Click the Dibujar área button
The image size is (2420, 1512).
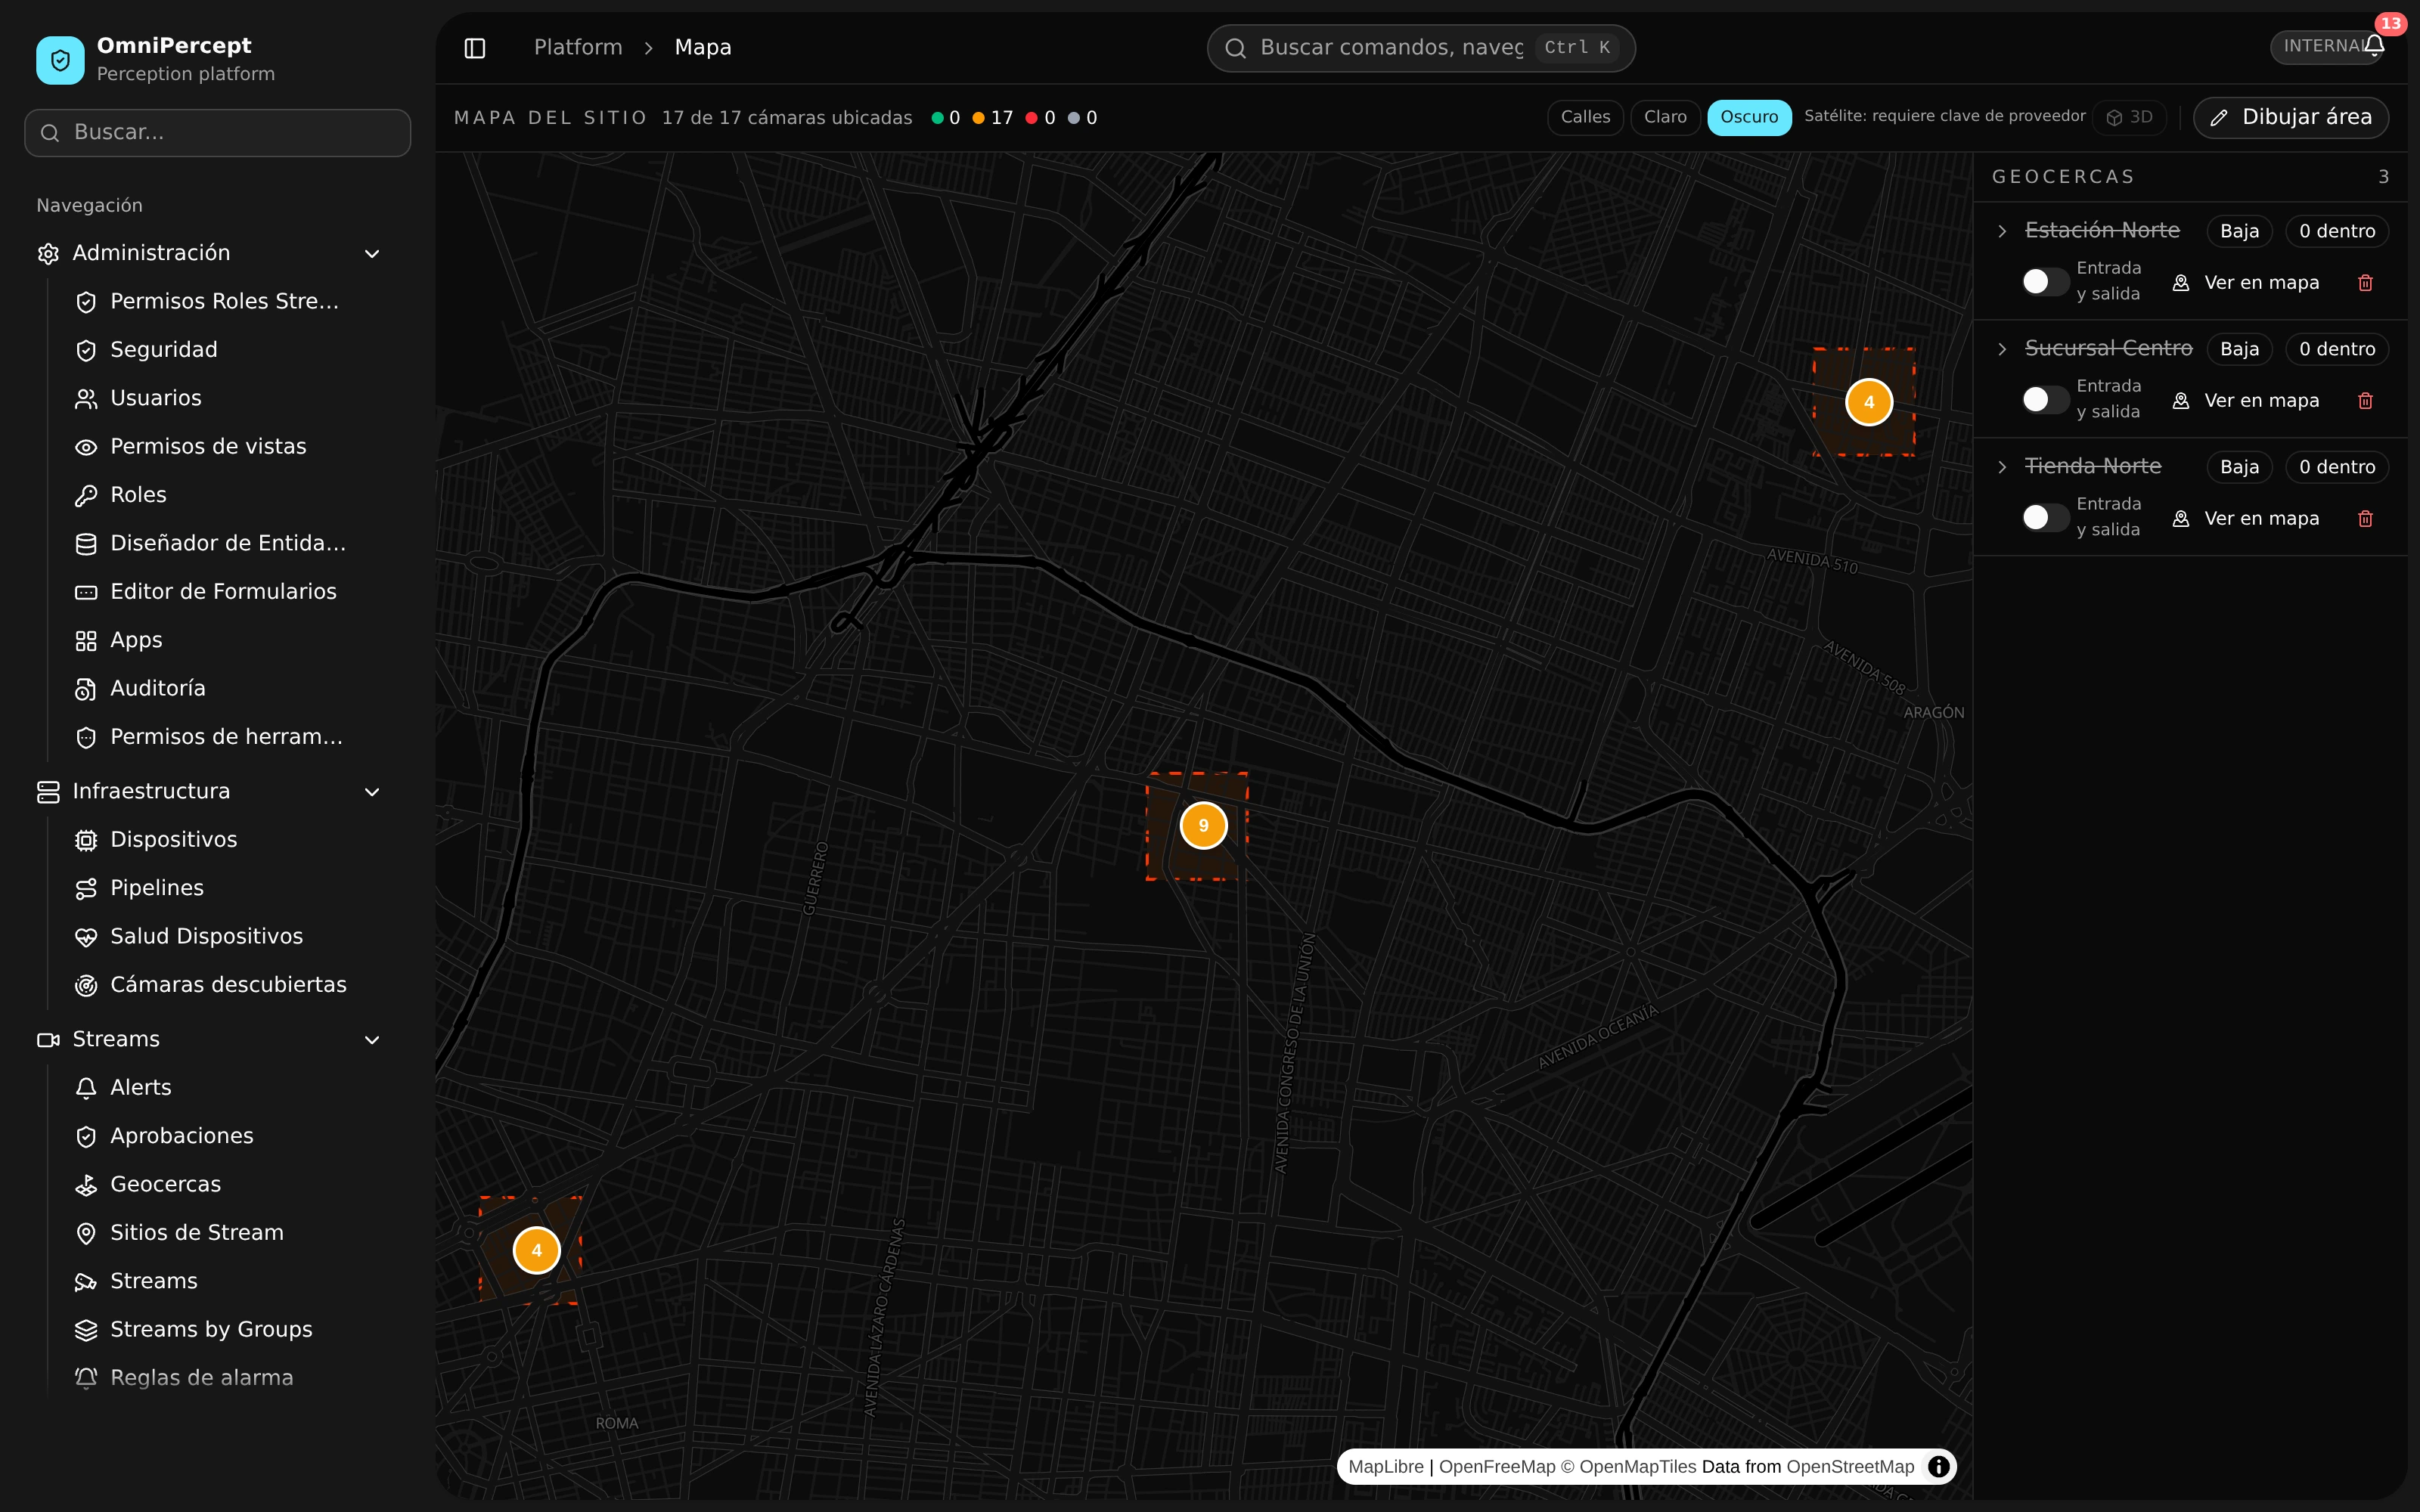point(2291,117)
